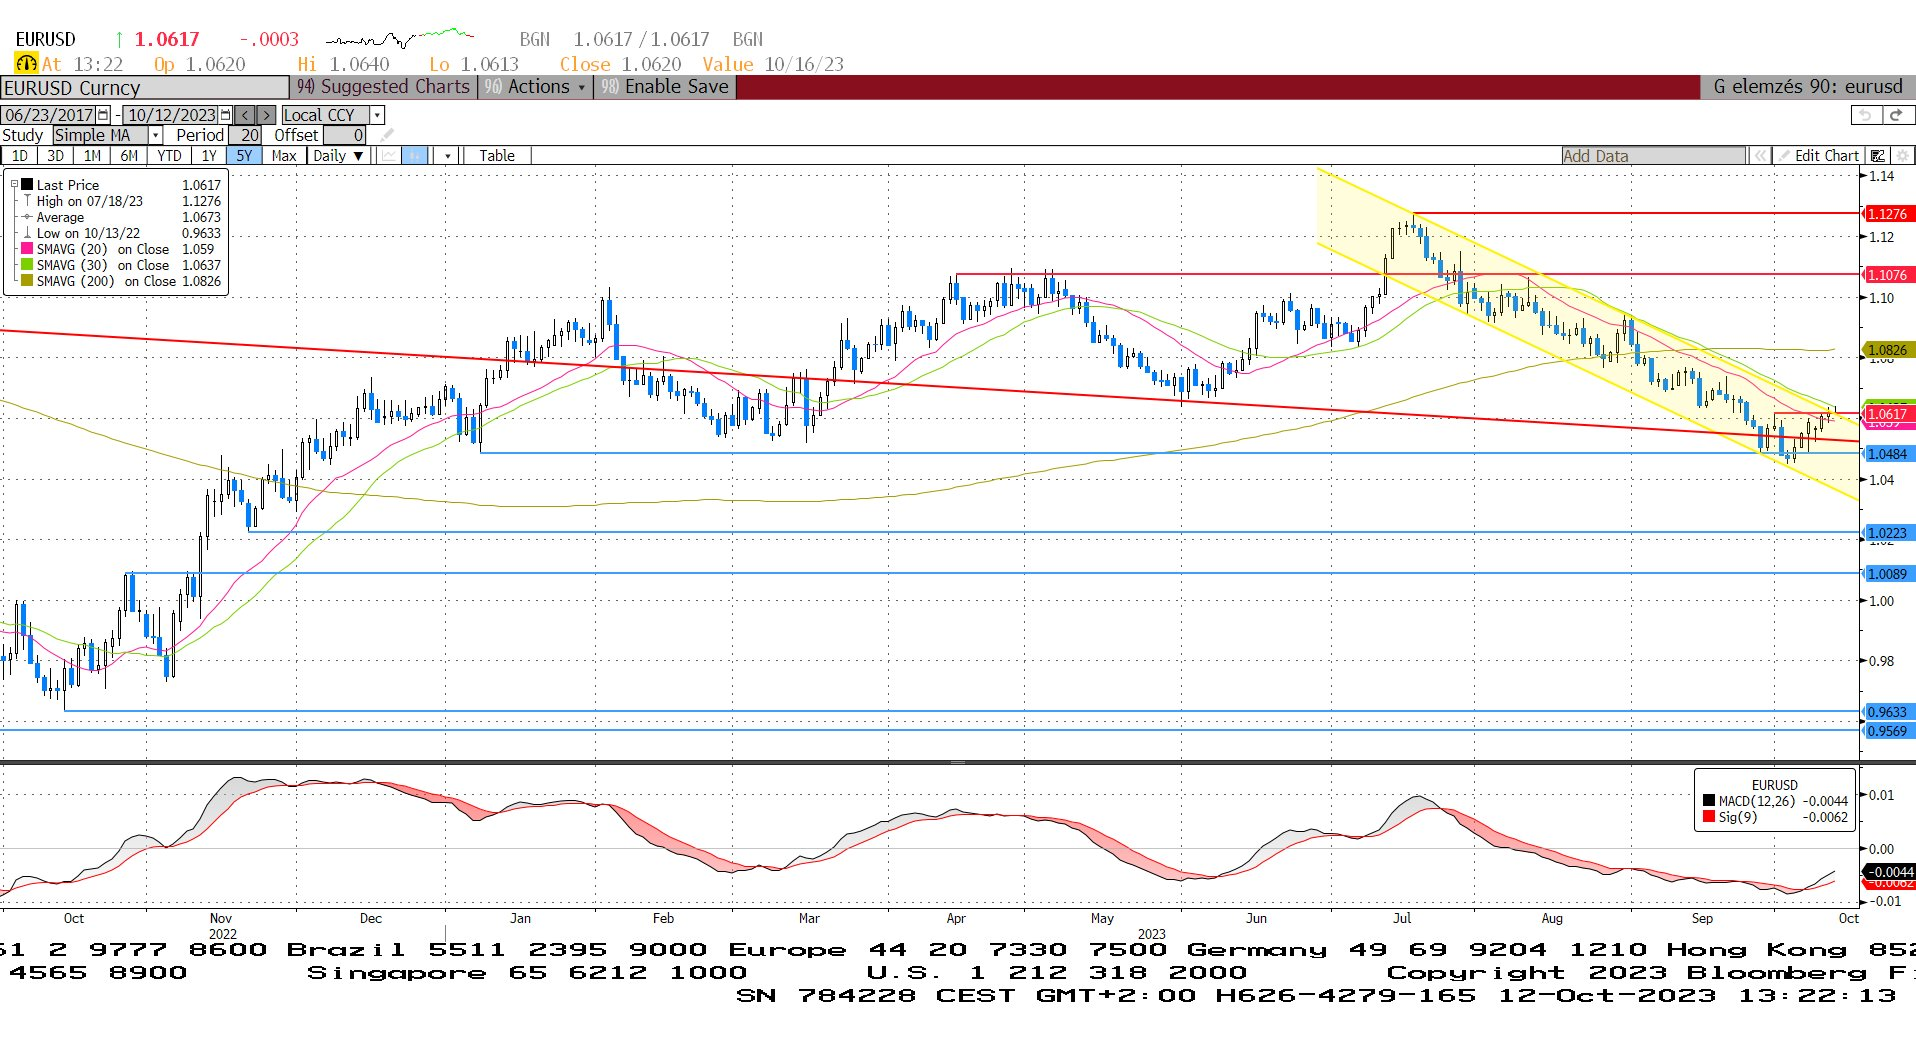Click the 1.0089 blue support level tag

1887,574
